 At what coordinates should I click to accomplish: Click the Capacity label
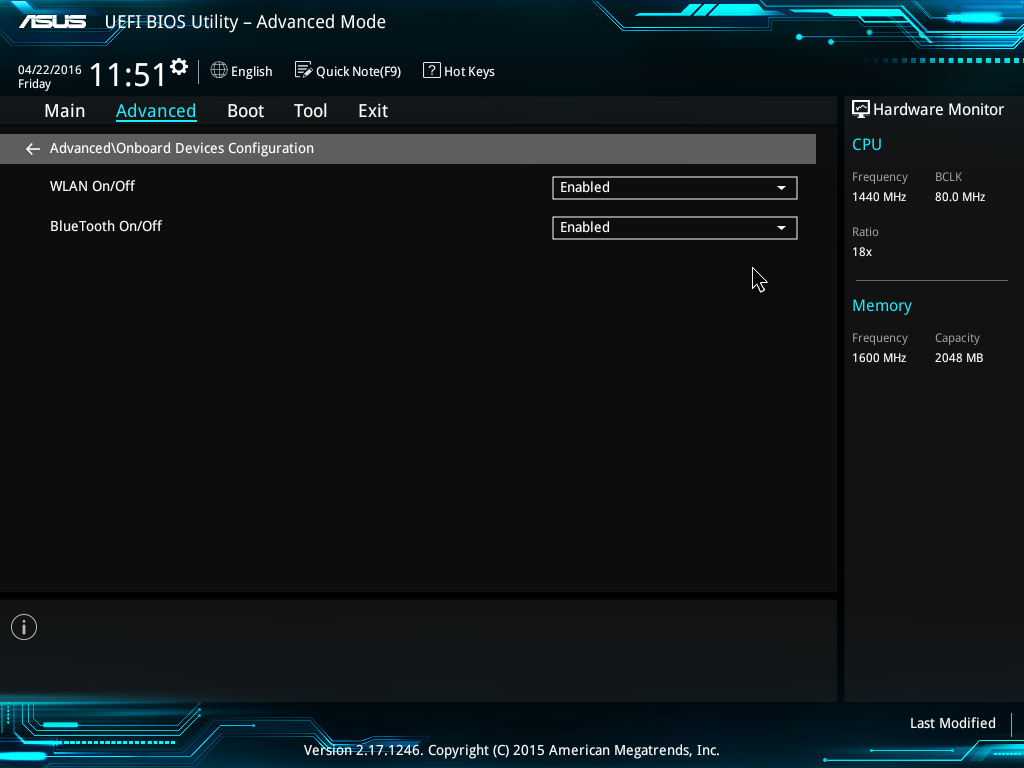coord(957,338)
